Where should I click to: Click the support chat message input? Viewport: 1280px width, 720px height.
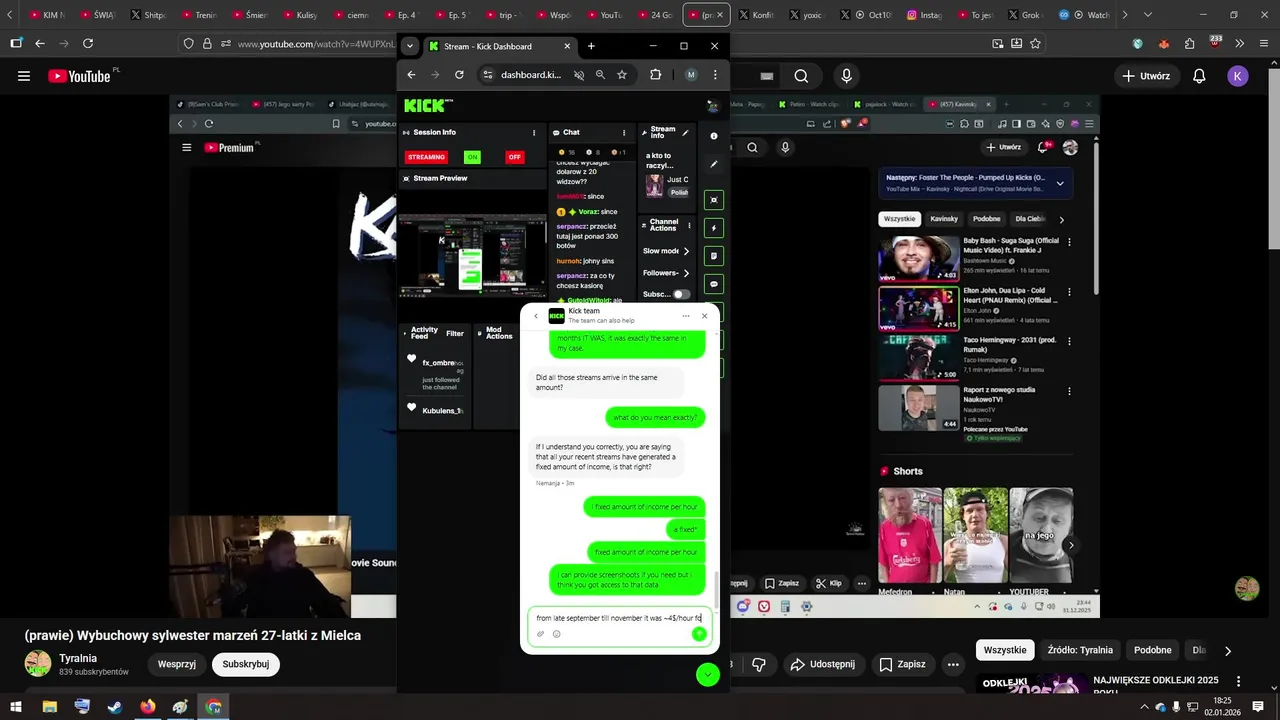pos(619,618)
